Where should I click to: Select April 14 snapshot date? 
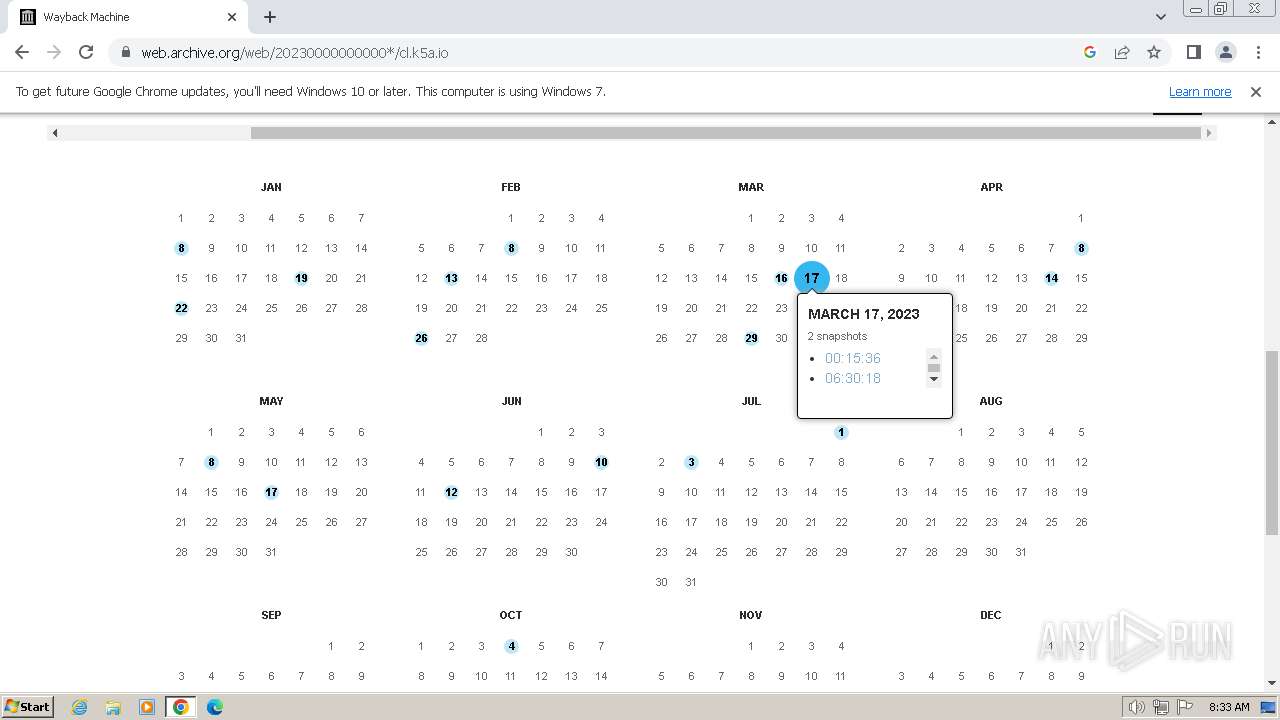1051,278
